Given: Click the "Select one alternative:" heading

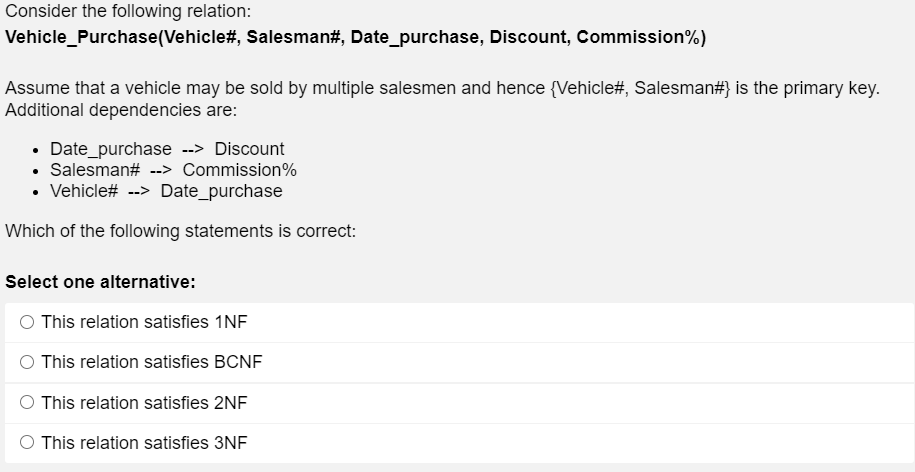Looking at the screenshot, I should coord(100,282).
